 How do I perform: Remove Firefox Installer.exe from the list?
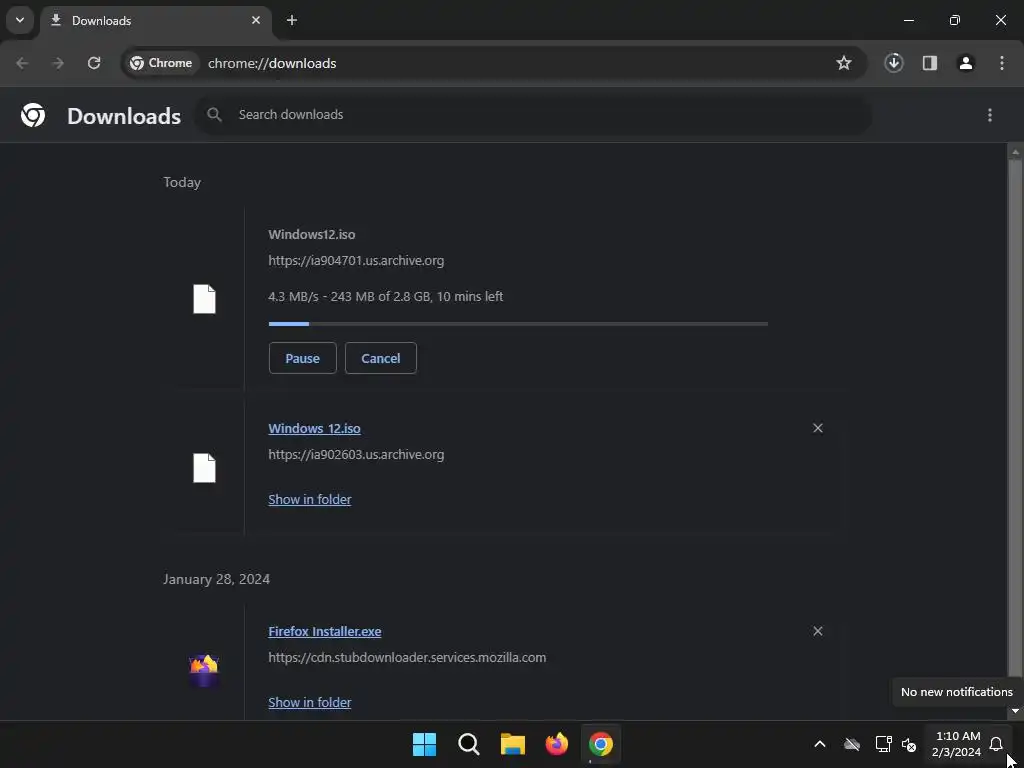coord(818,632)
